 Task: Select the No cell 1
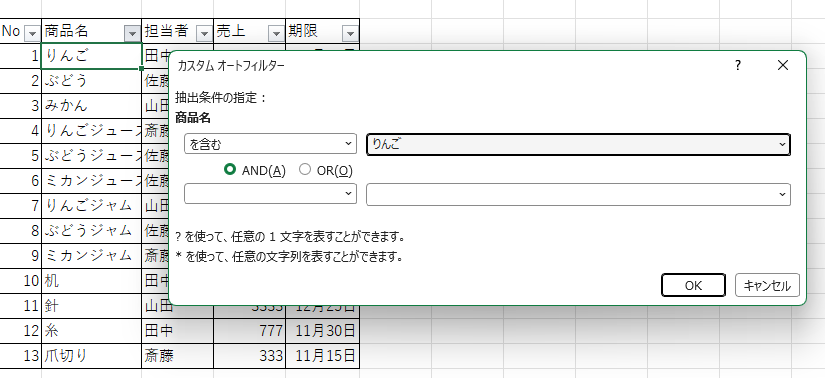click(21, 56)
